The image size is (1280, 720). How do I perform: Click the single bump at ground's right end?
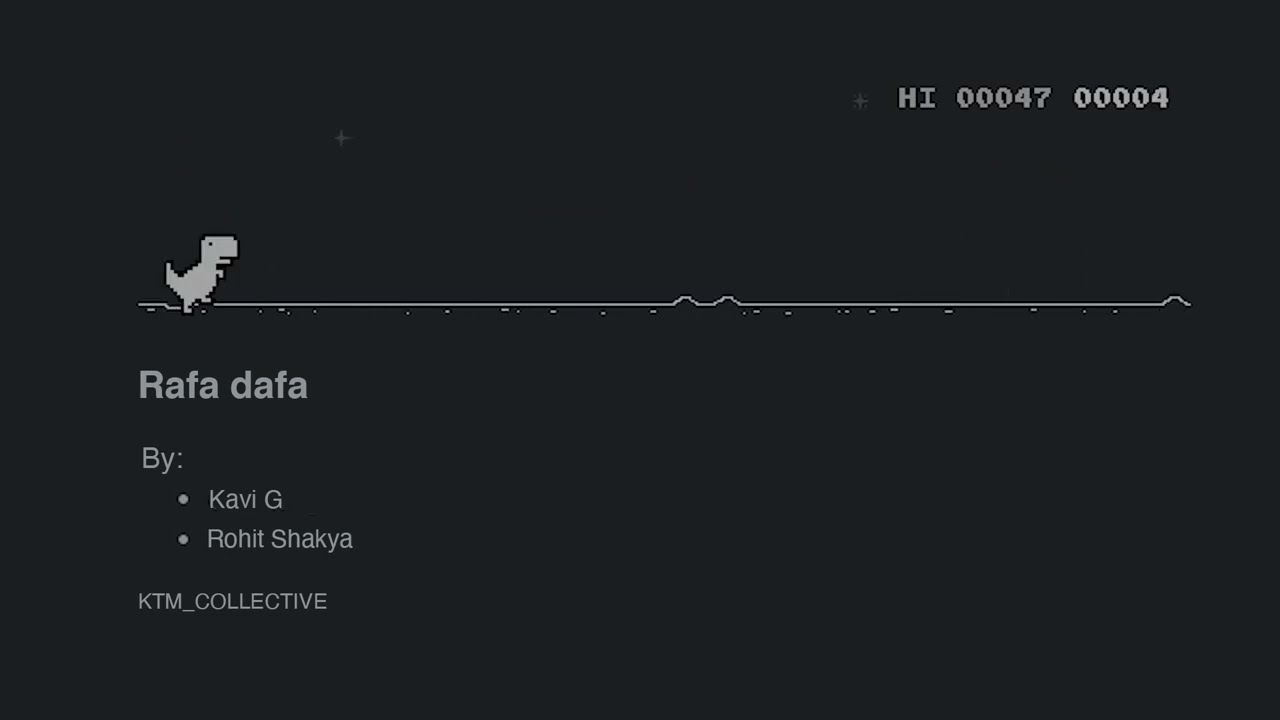point(1176,300)
